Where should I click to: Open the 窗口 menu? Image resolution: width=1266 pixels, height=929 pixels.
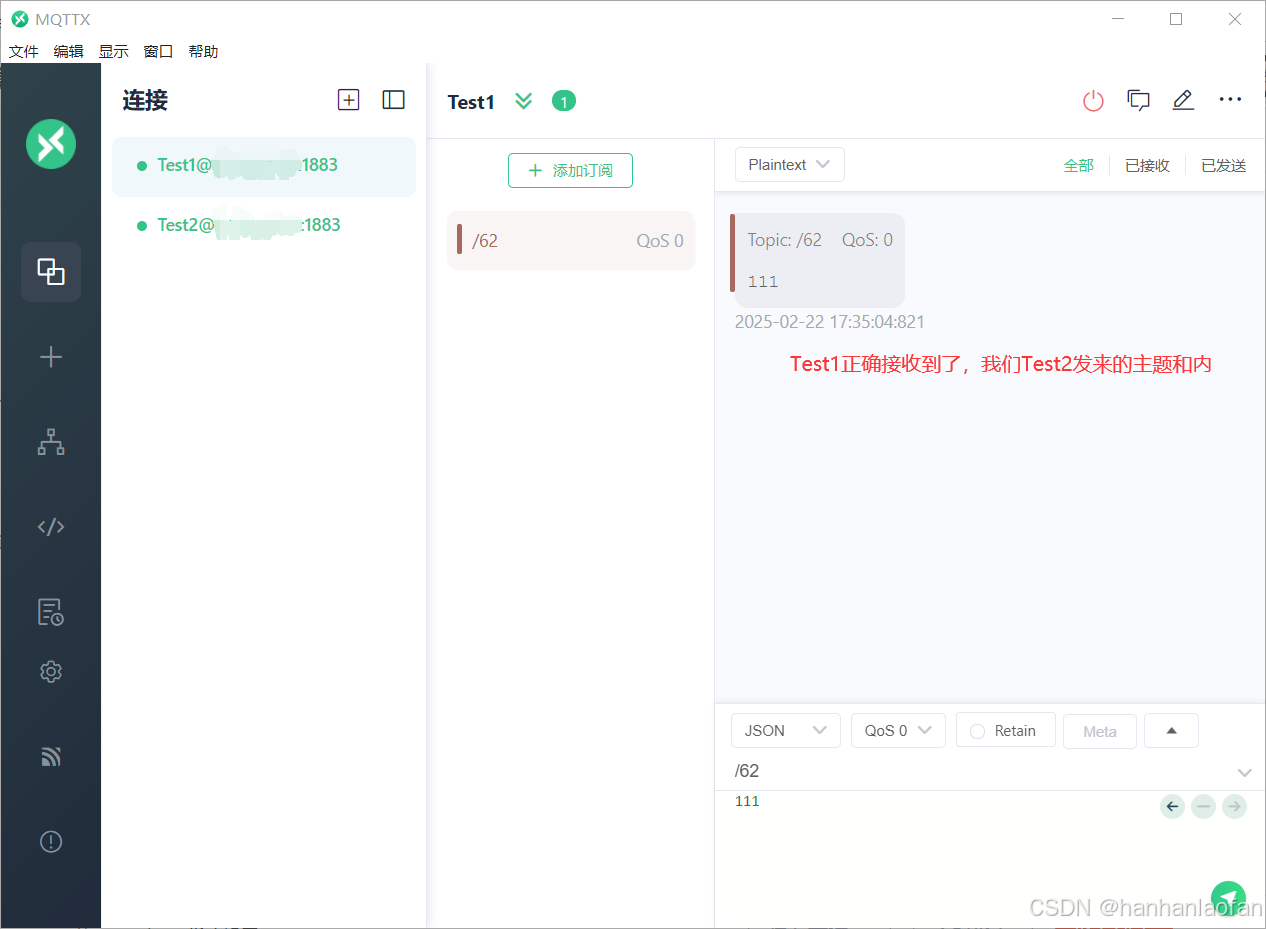tap(158, 51)
